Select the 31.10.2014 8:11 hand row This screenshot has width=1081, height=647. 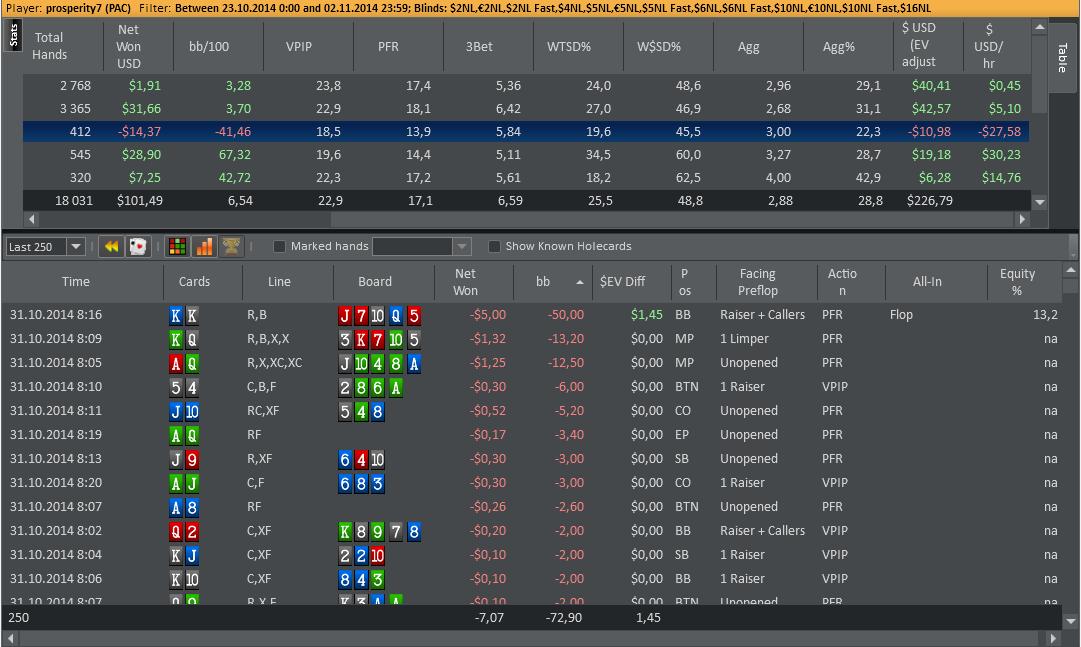[532, 410]
